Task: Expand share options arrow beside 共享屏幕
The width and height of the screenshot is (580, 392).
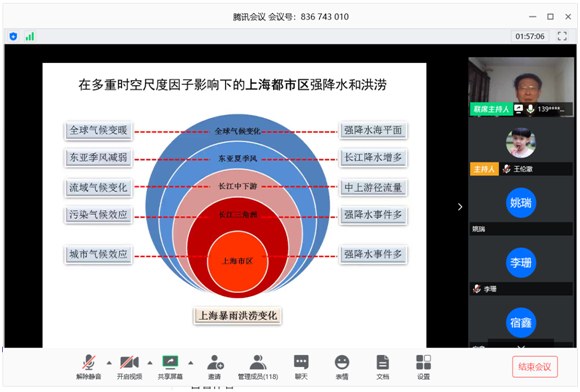Action: click(190, 363)
